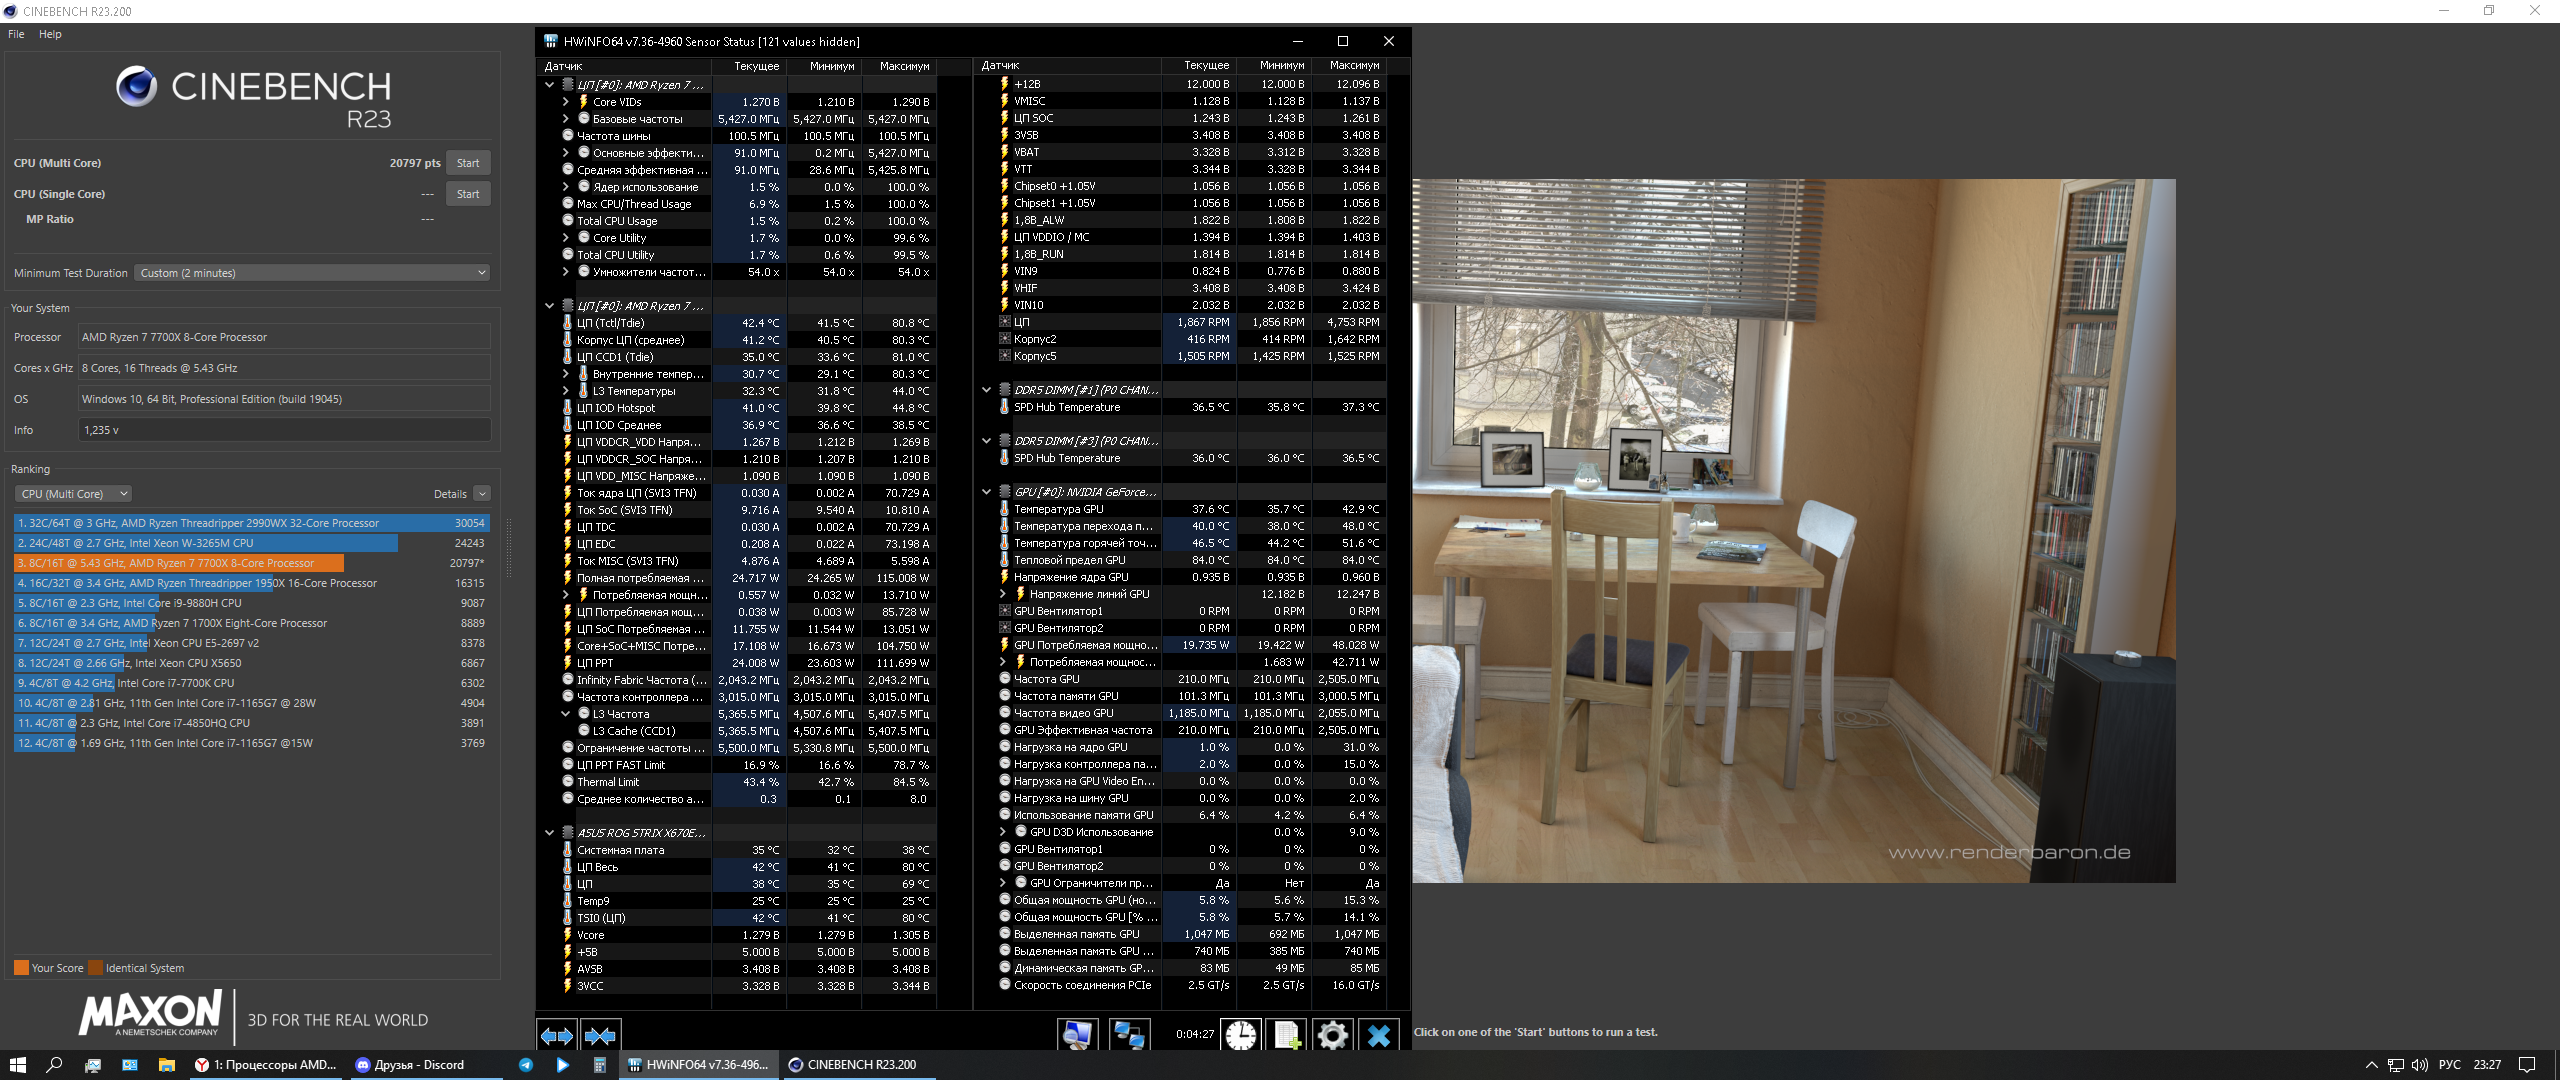Click the remote network computers icon
The height and width of the screenshot is (1080, 2560).
1130,1035
